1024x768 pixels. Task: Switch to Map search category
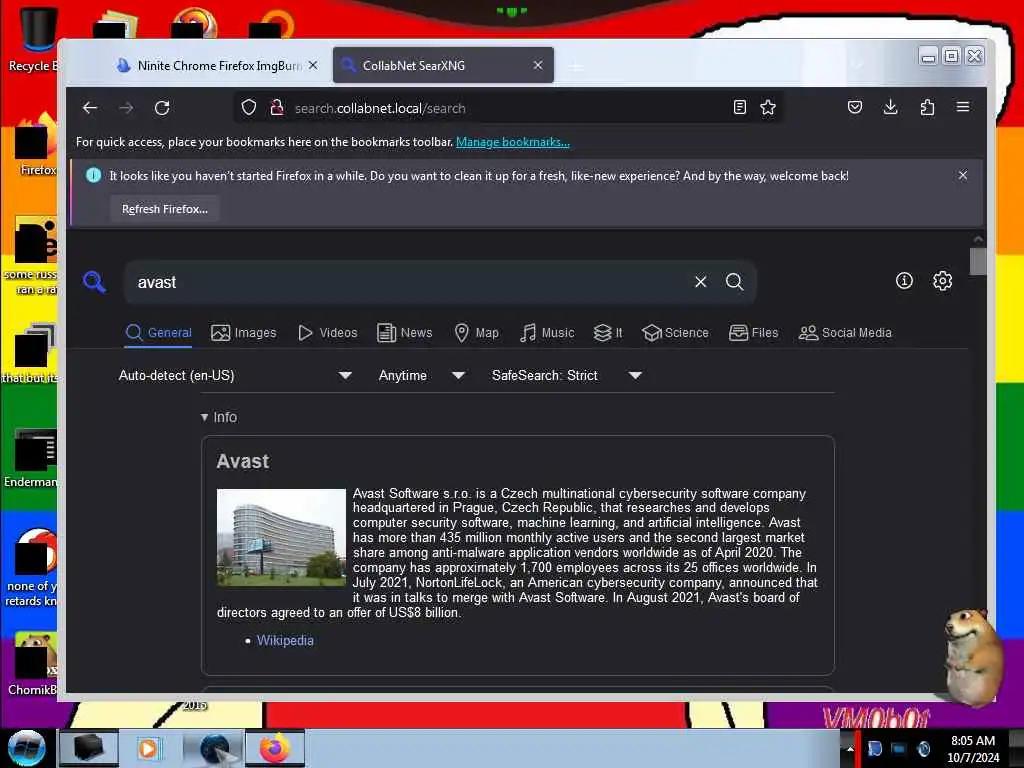[476, 333]
